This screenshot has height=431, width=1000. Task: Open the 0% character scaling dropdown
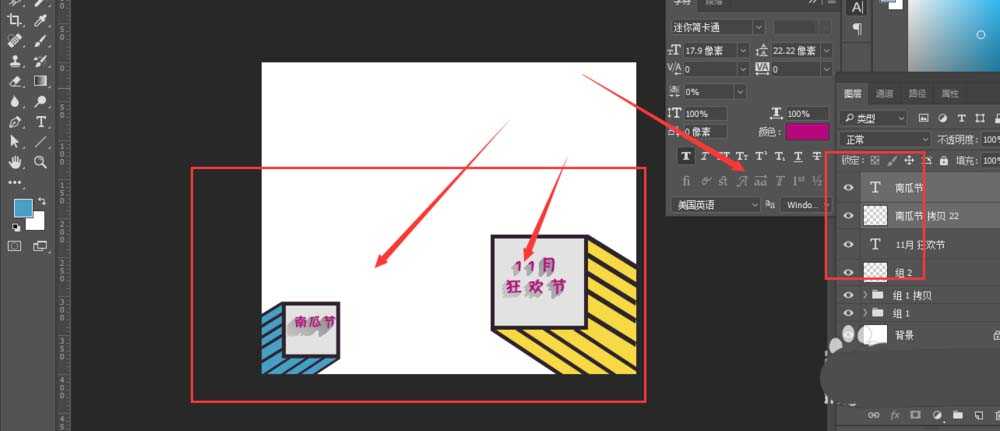[740, 92]
